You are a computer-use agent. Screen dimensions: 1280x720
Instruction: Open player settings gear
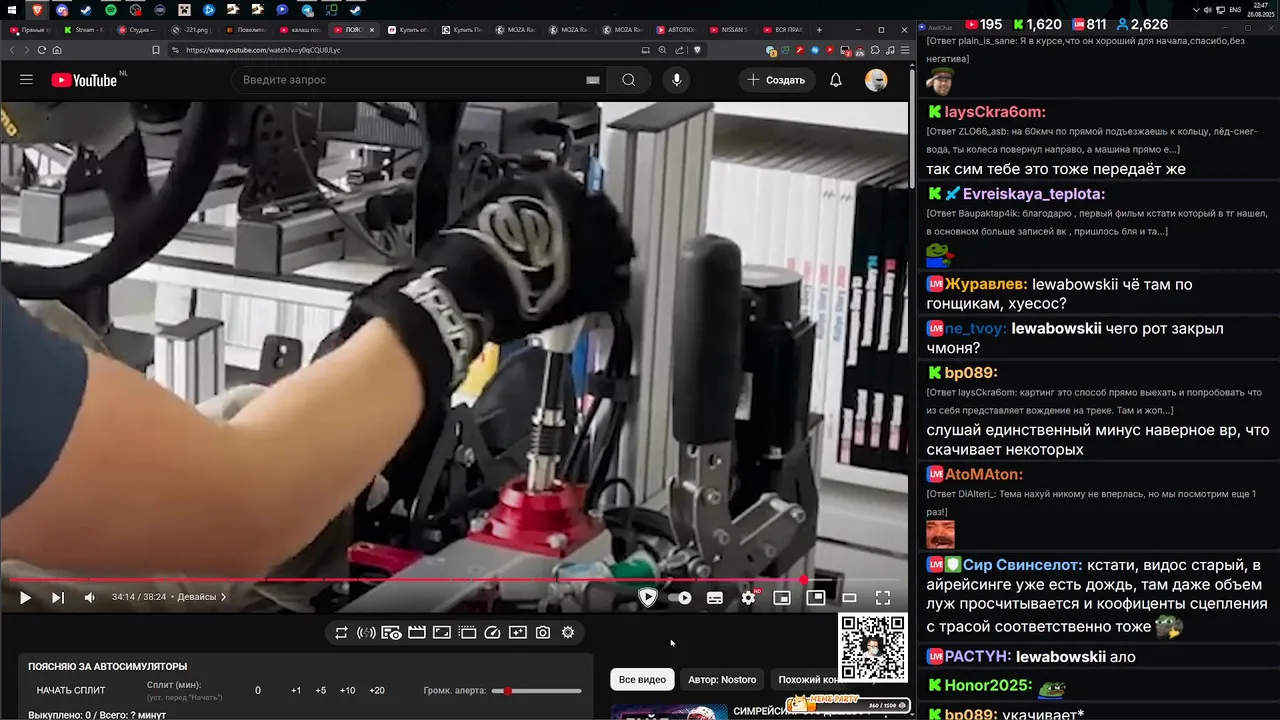[x=748, y=598]
